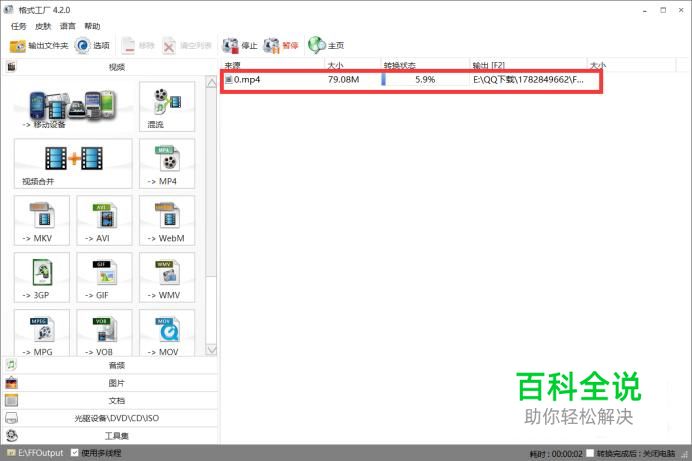Screen dimensions: 692x461
Task: Open the Language (语言) menu
Action: point(68,26)
